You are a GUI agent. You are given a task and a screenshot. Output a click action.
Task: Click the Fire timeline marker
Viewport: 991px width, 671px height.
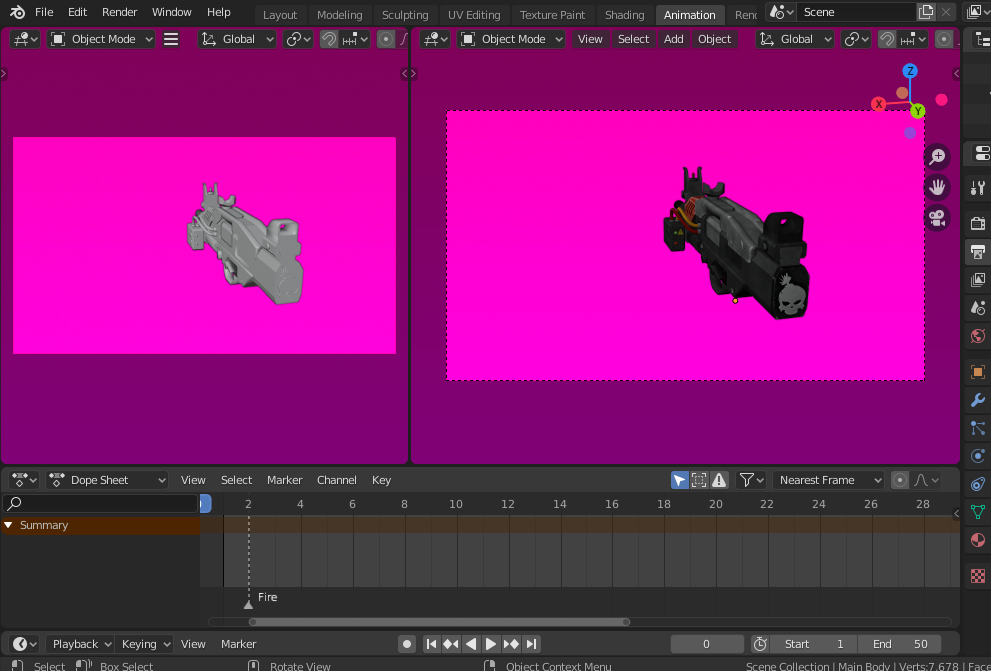pos(249,602)
